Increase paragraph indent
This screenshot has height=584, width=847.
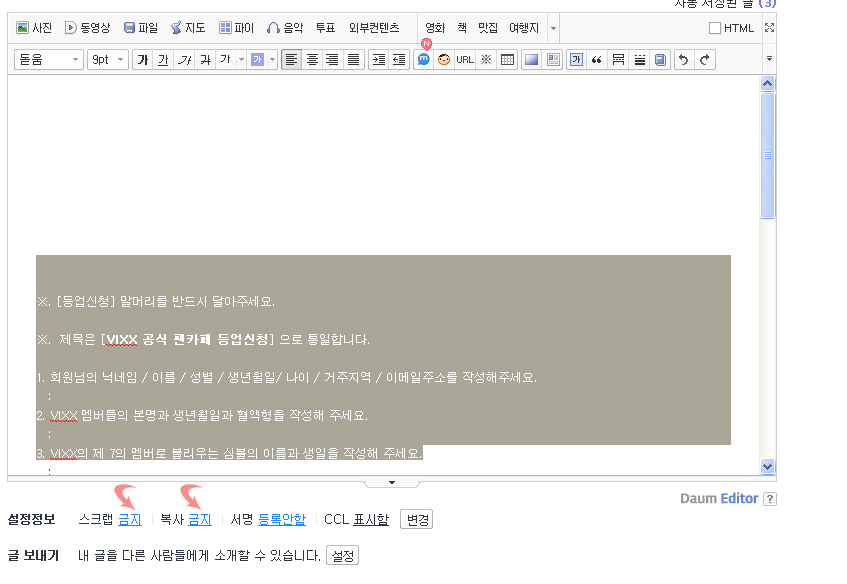pos(379,59)
